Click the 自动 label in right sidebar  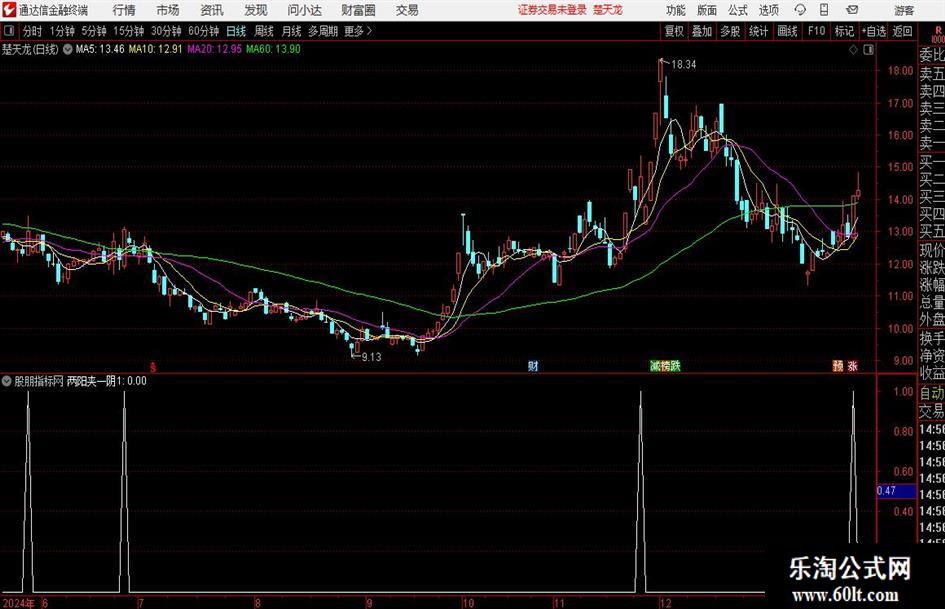(932, 393)
